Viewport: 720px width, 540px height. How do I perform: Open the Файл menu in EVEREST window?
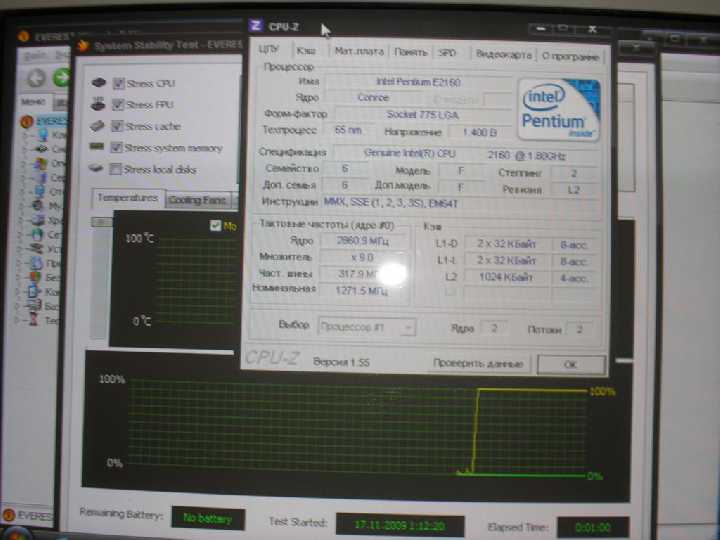tap(37, 56)
